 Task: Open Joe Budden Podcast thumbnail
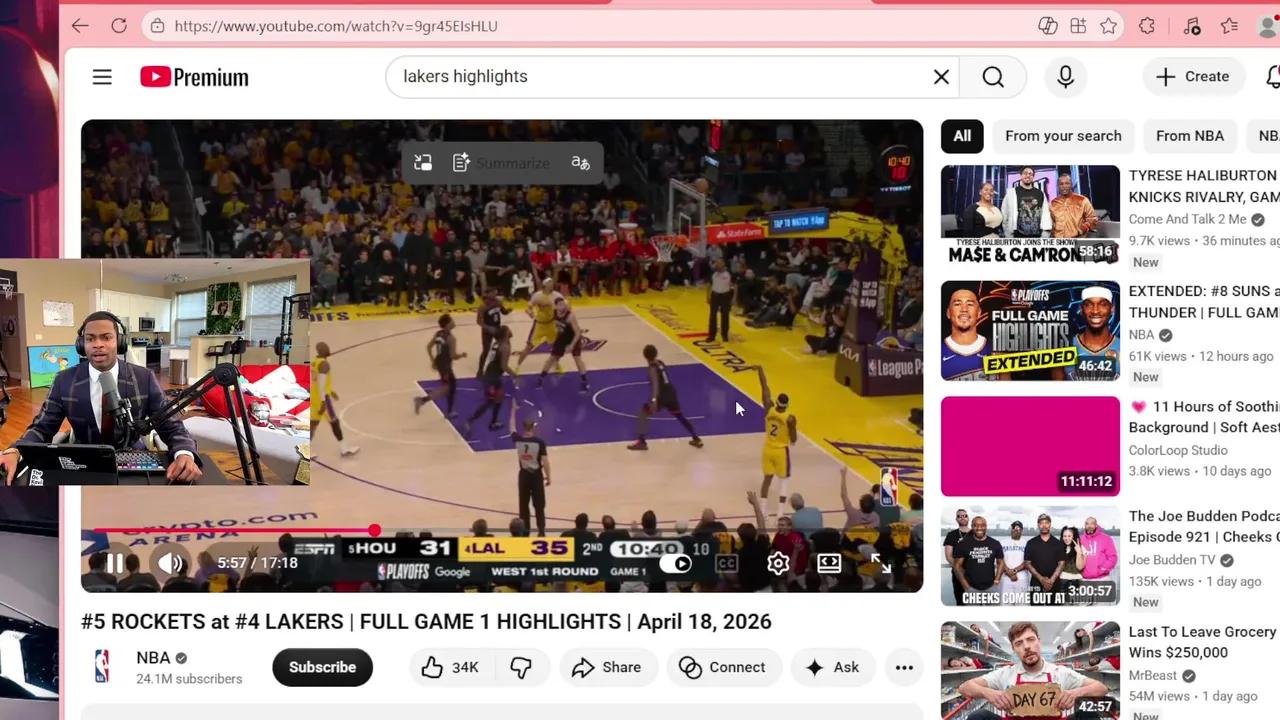point(1030,556)
